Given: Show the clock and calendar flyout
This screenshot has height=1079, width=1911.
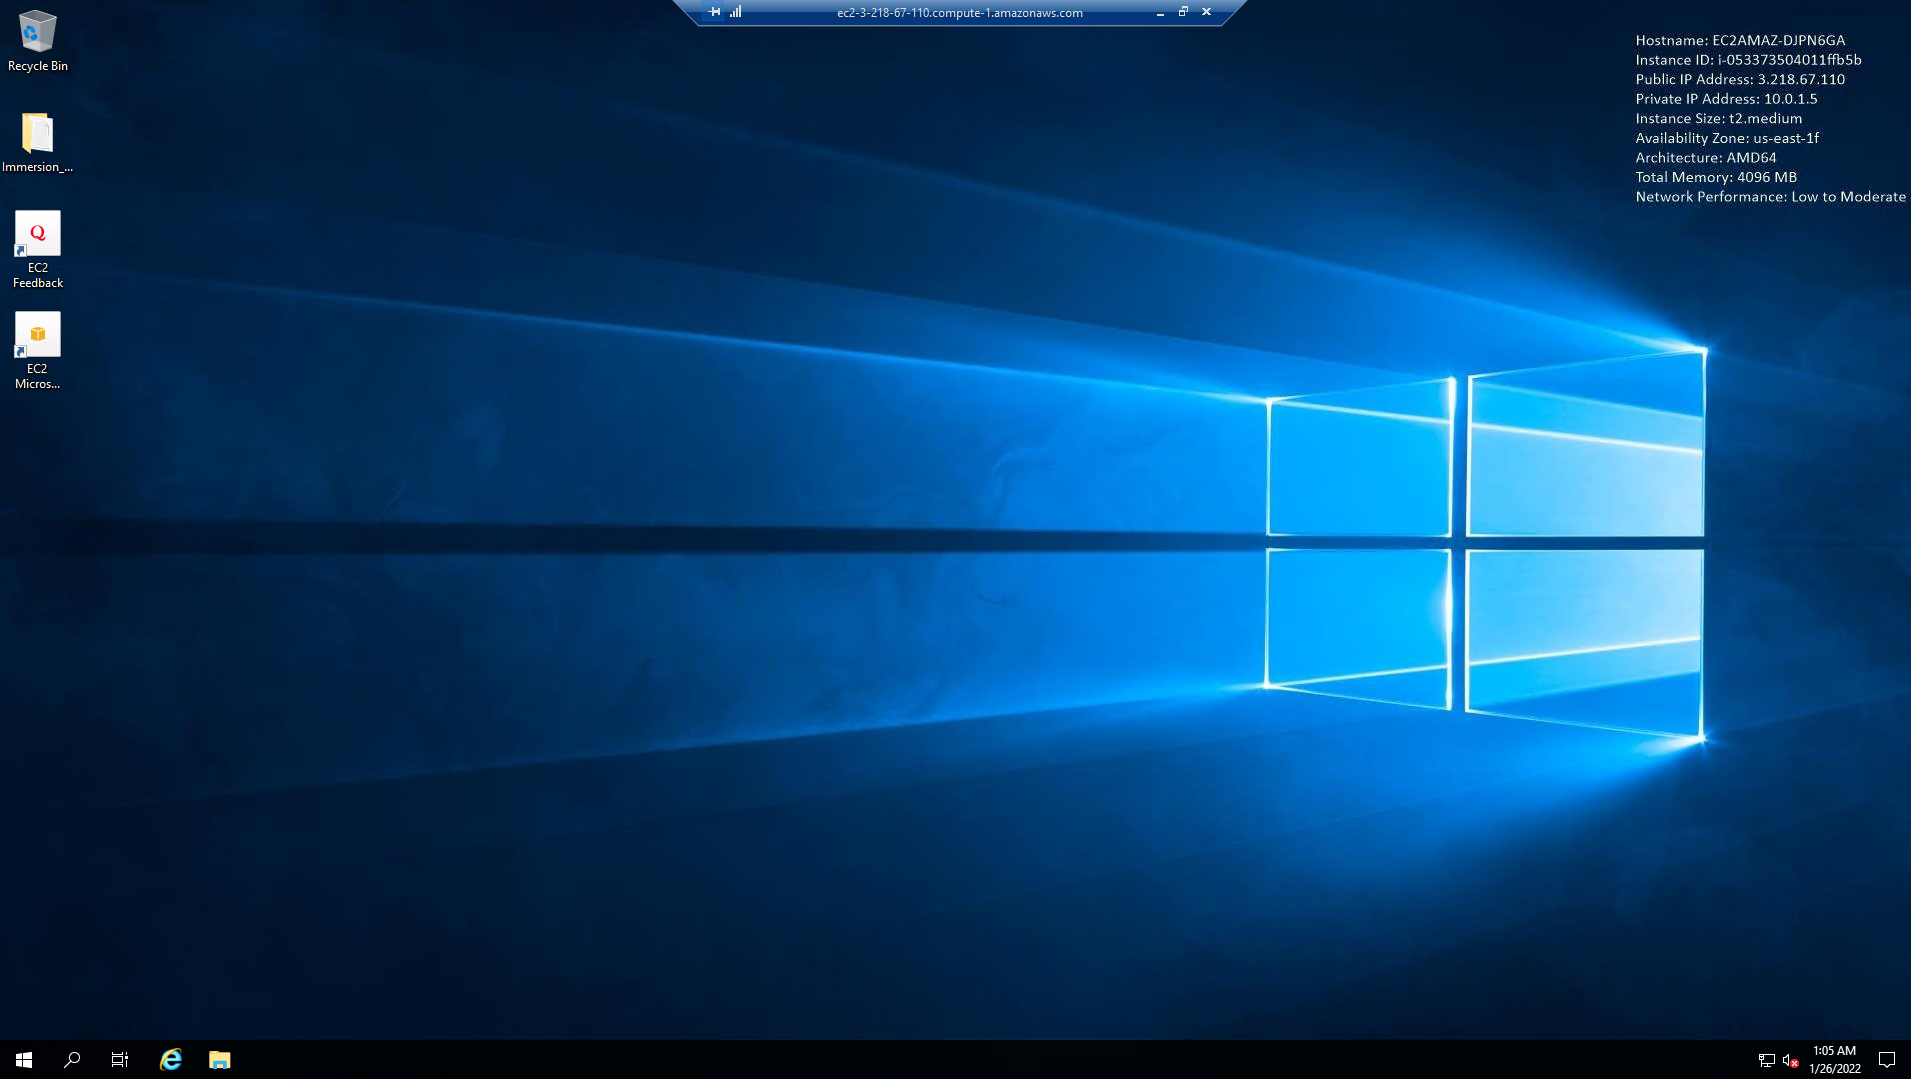Looking at the screenshot, I should click(1835, 1060).
